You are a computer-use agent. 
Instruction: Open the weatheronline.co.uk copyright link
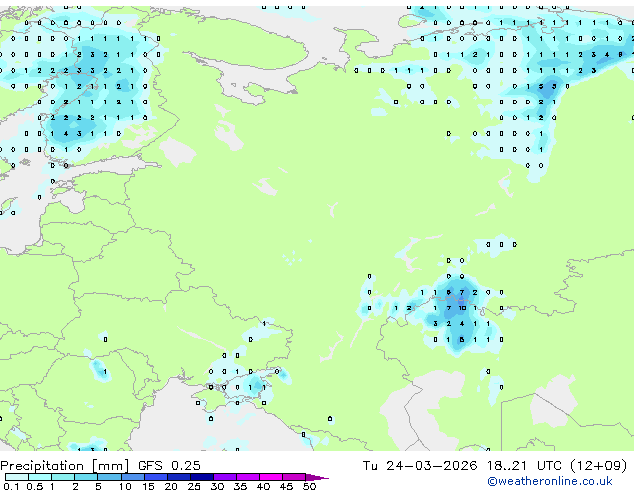click(550, 481)
